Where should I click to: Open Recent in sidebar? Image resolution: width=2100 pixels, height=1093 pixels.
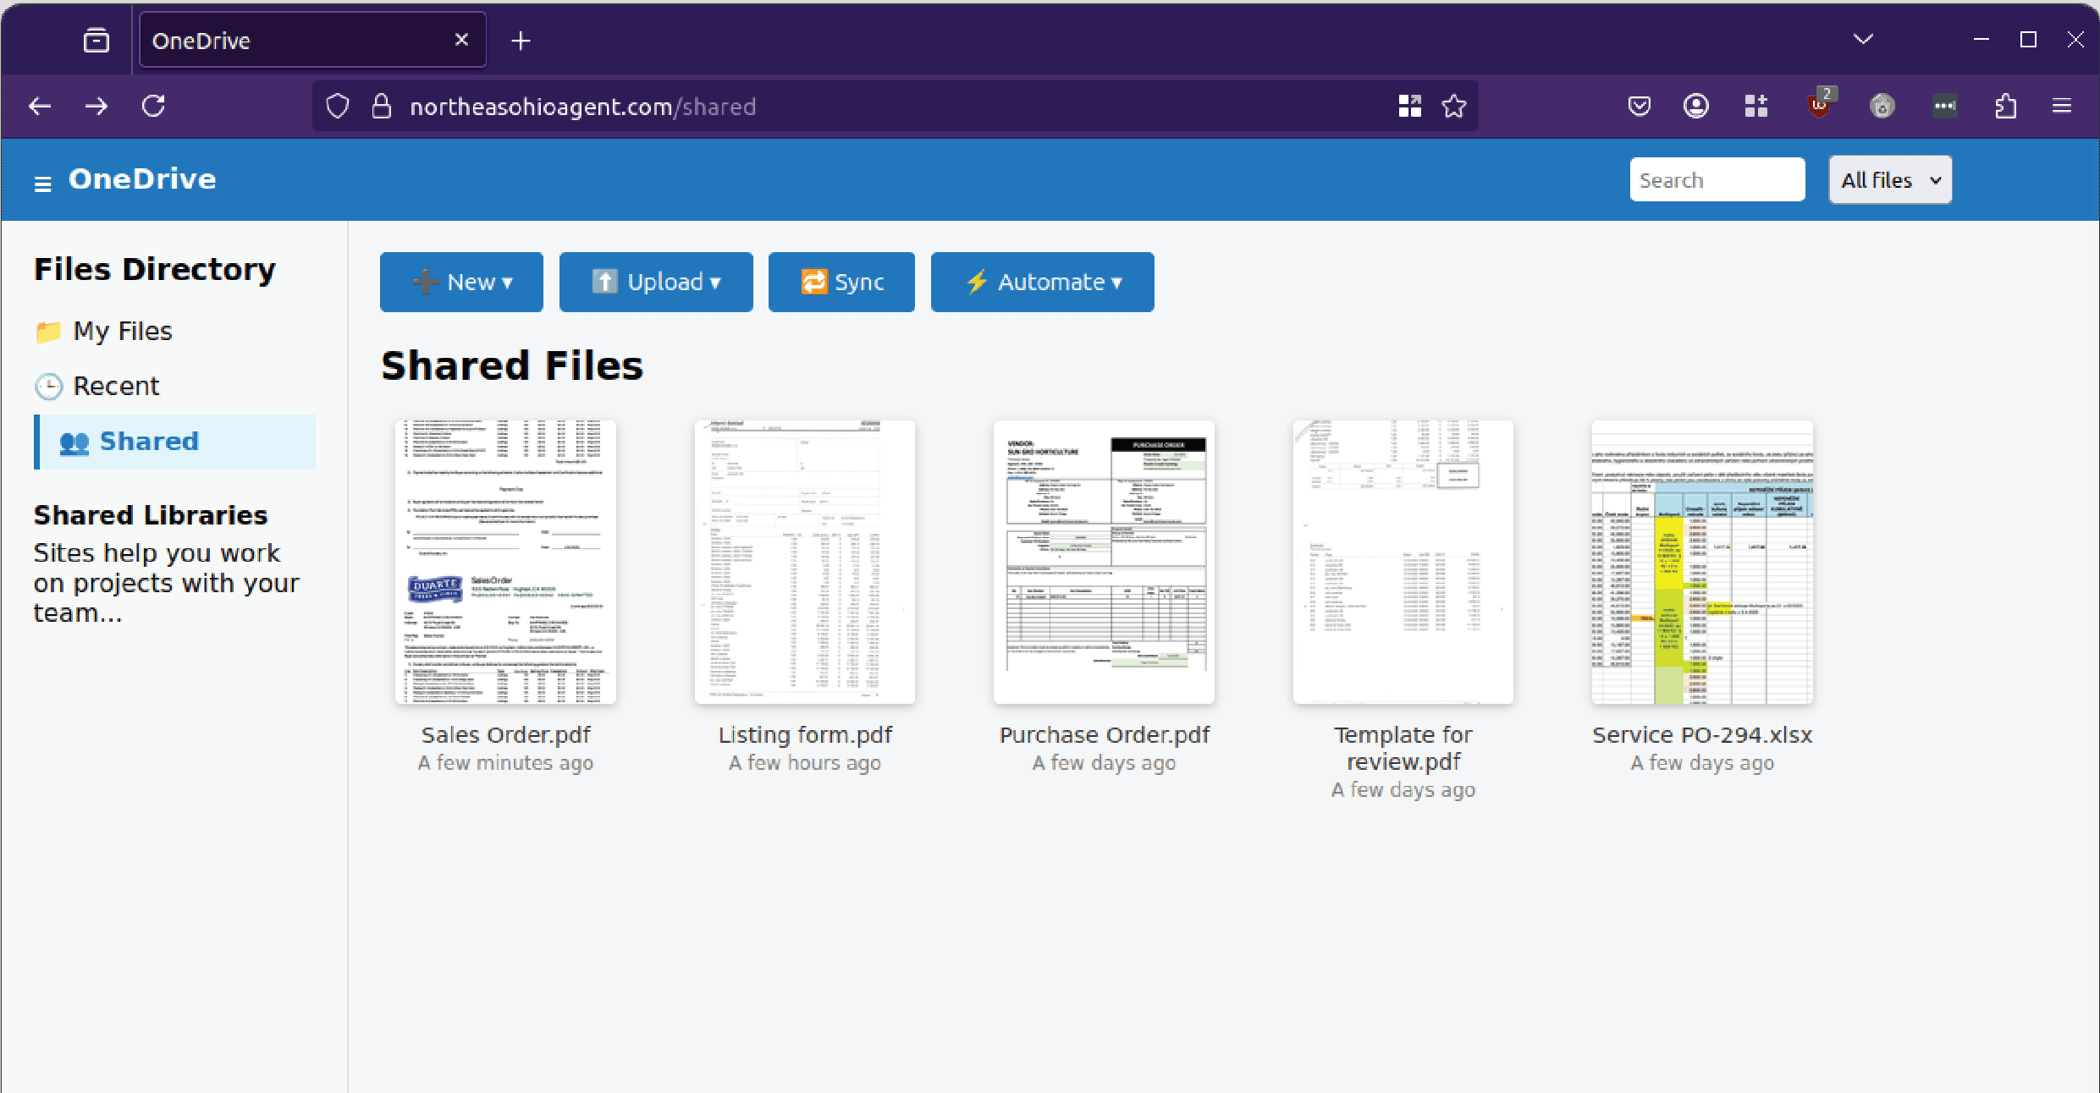coord(98,386)
